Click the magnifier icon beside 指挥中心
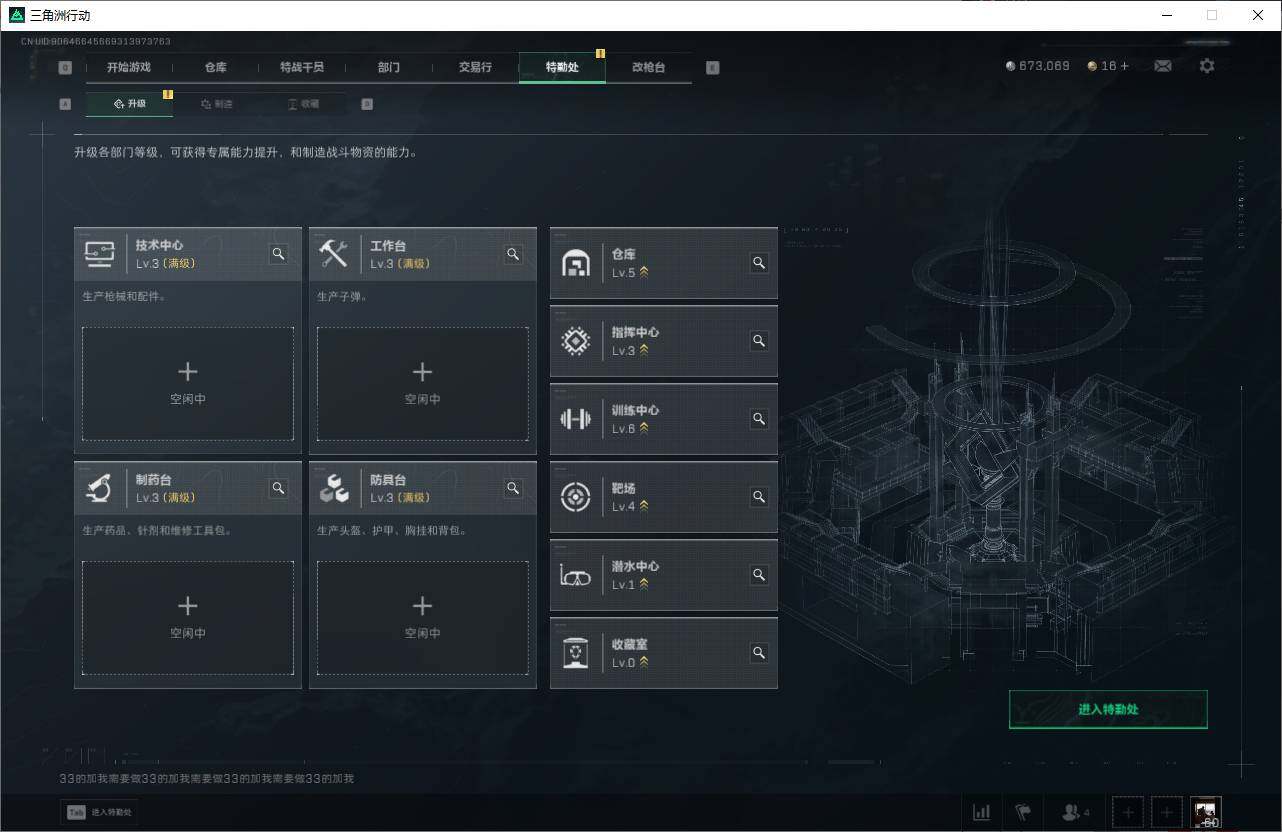 (x=759, y=340)
